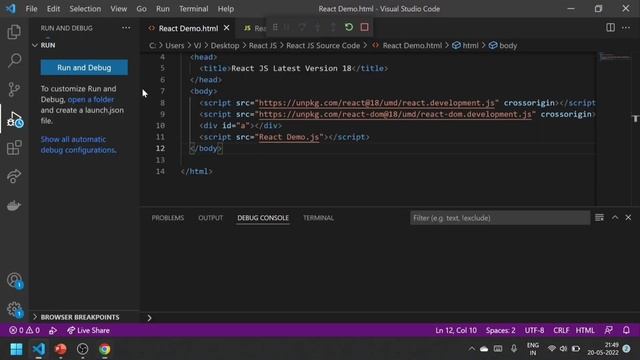Image resolution: width=640 pixels, height=360 pixels.
Task: Click the debug Pause button
Action: coord(287,27)
